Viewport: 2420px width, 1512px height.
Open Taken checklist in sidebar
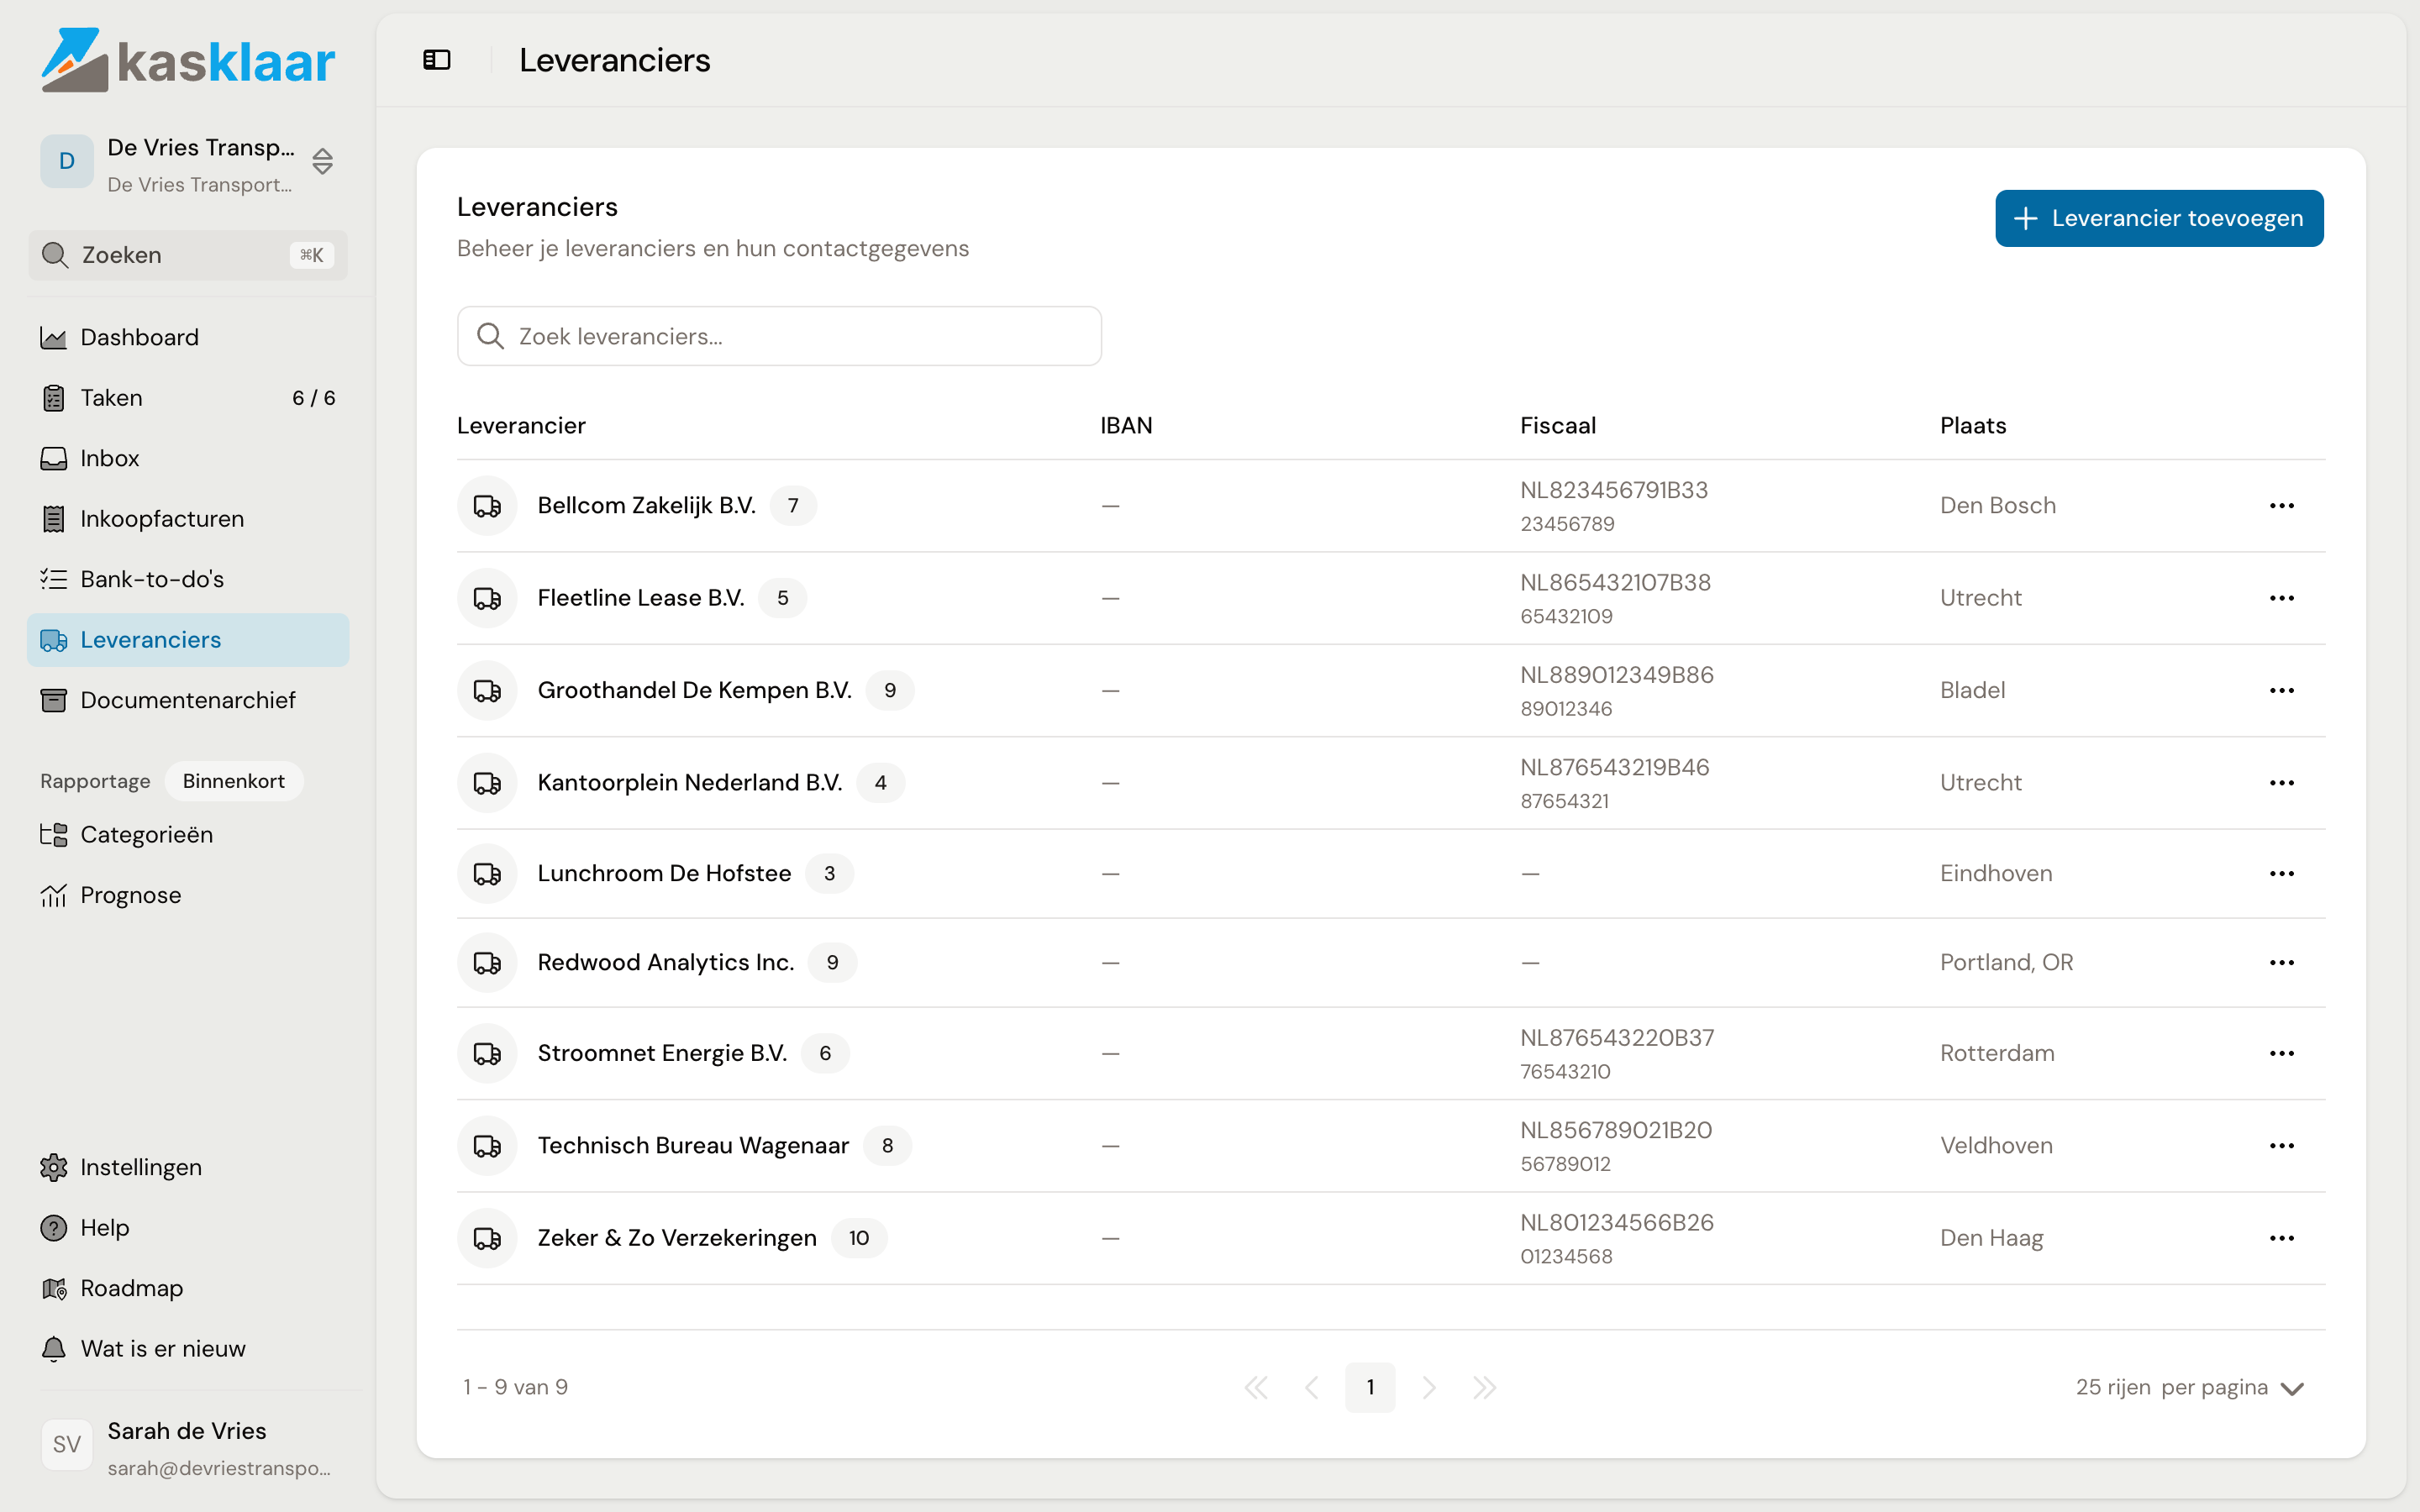pyautogui.click(x=188, y=398)
